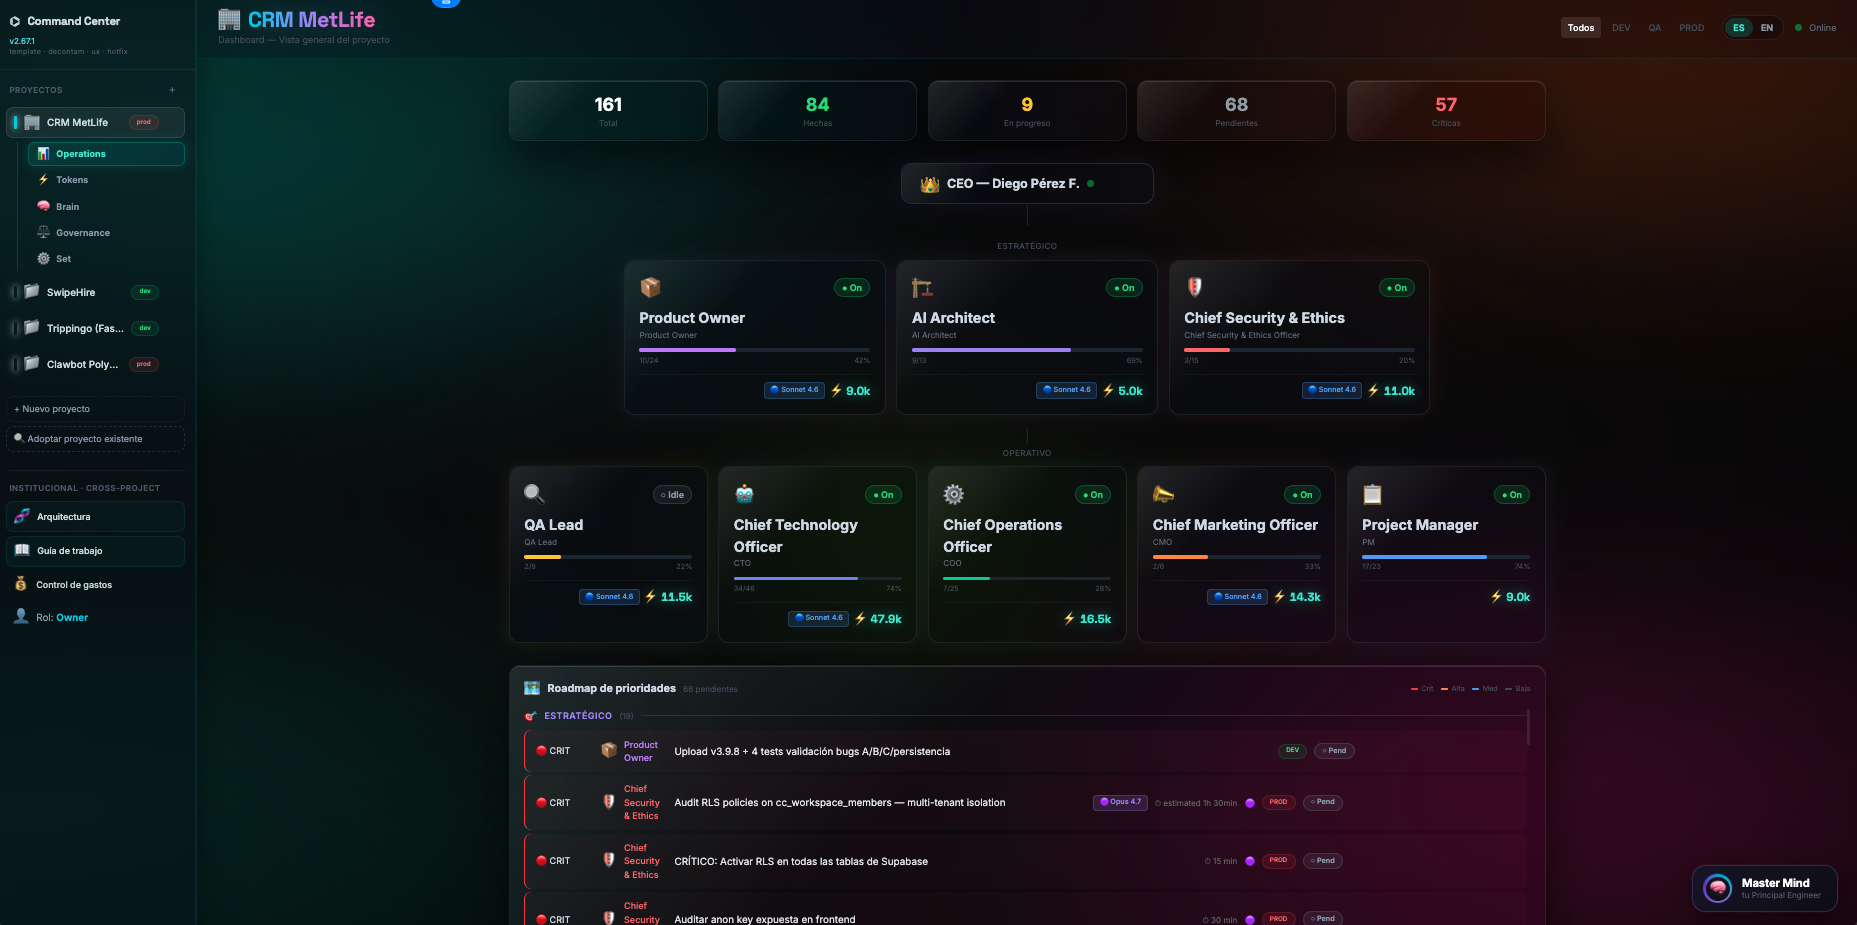Select the DEV environment filter
1857x925 pixels.
1621,28
